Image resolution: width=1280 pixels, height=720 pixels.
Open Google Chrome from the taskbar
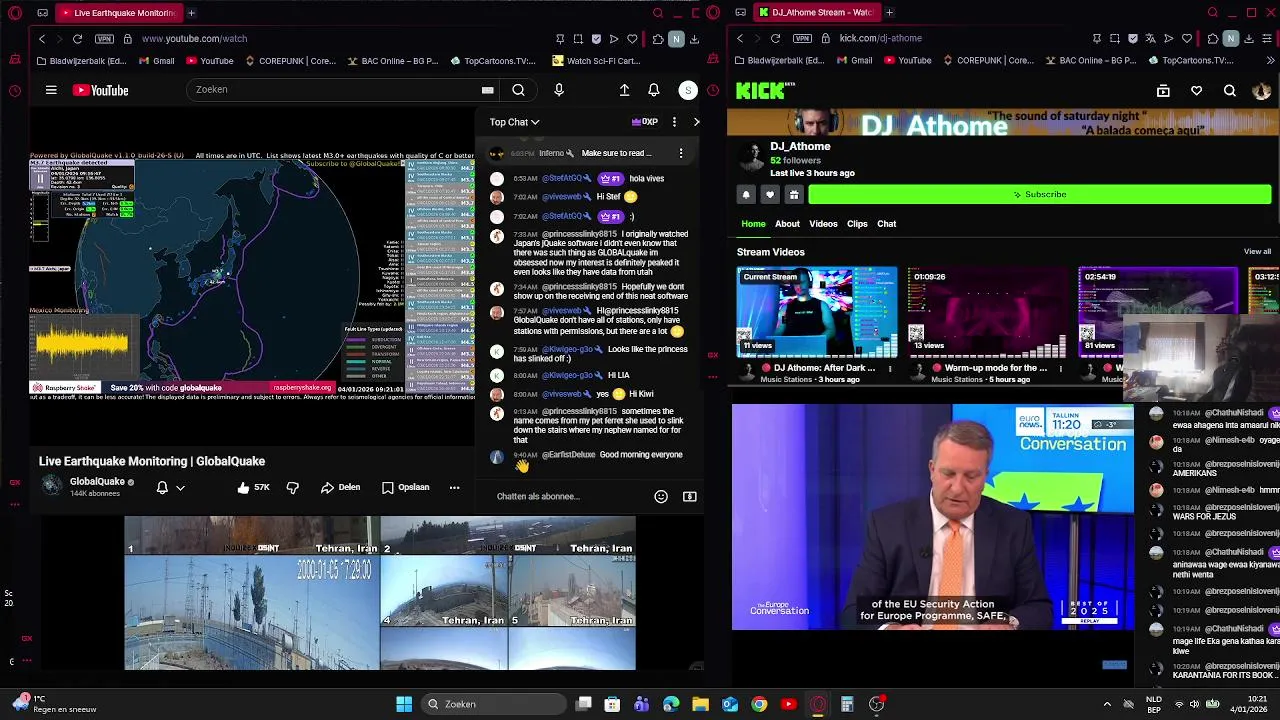pos(759,704)
